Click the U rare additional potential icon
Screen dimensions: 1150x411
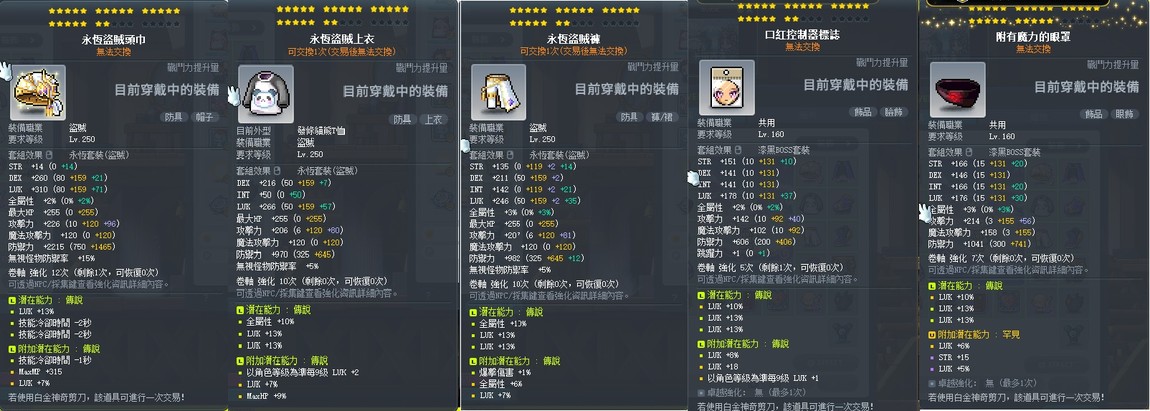(x=931, y=335)
